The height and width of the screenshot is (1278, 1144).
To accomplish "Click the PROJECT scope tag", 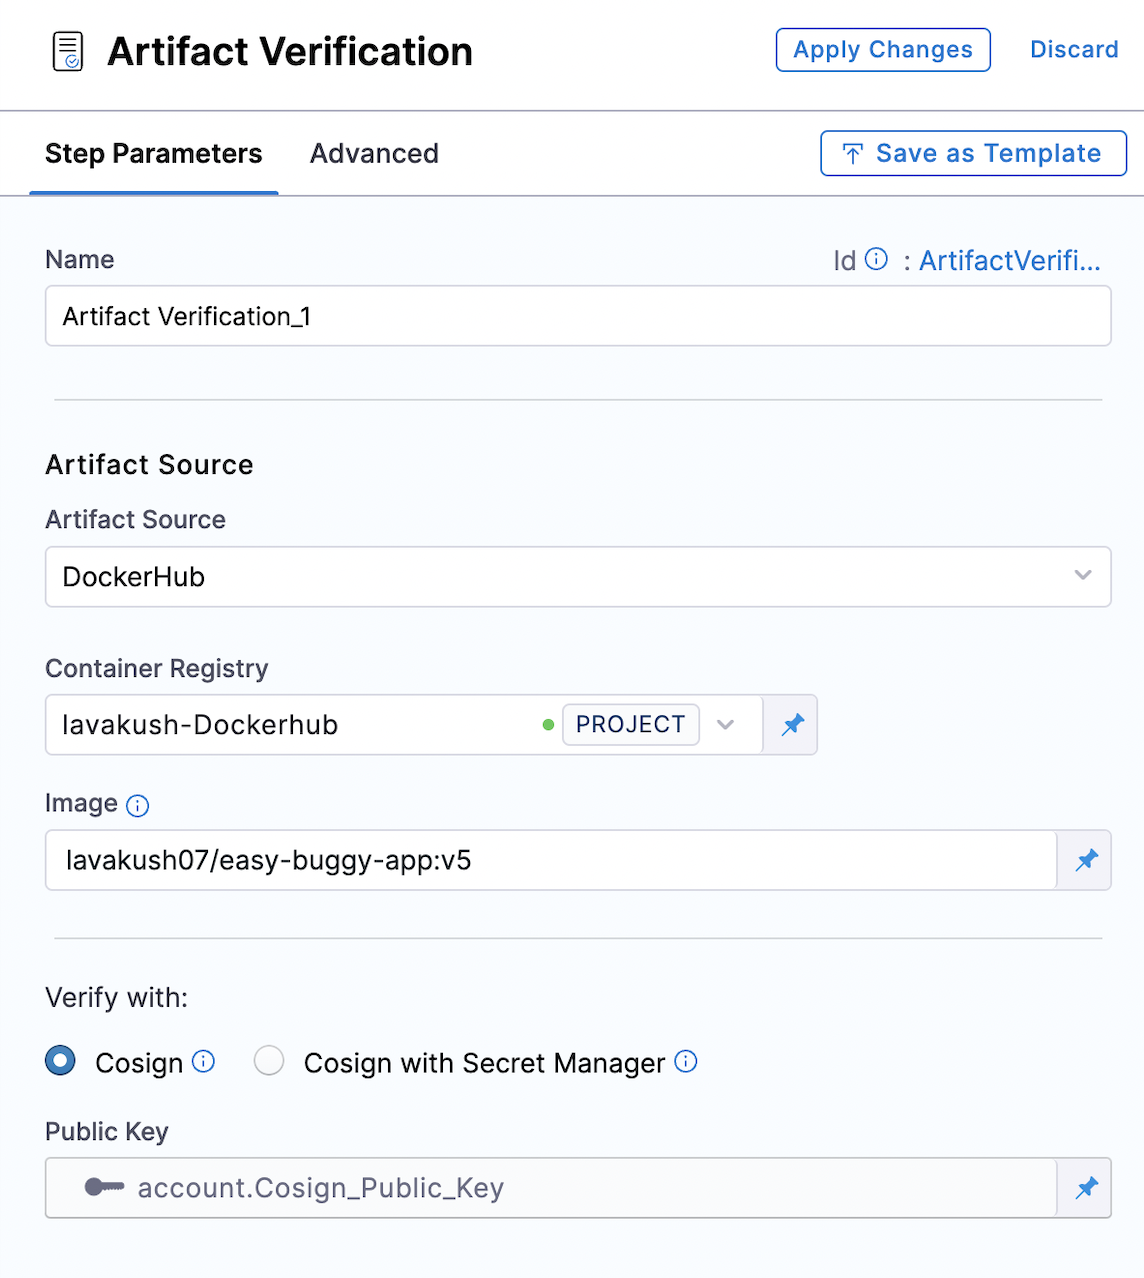I will coord(631,724).
